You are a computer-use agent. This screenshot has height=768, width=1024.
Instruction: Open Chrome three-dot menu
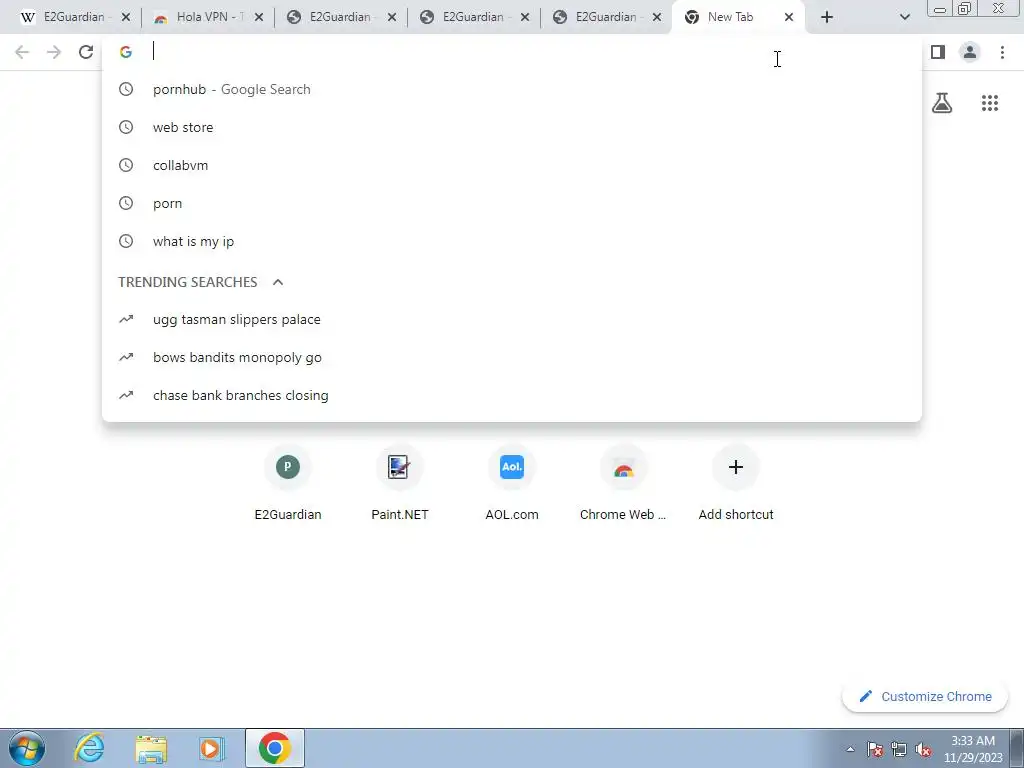point(1002,52)
